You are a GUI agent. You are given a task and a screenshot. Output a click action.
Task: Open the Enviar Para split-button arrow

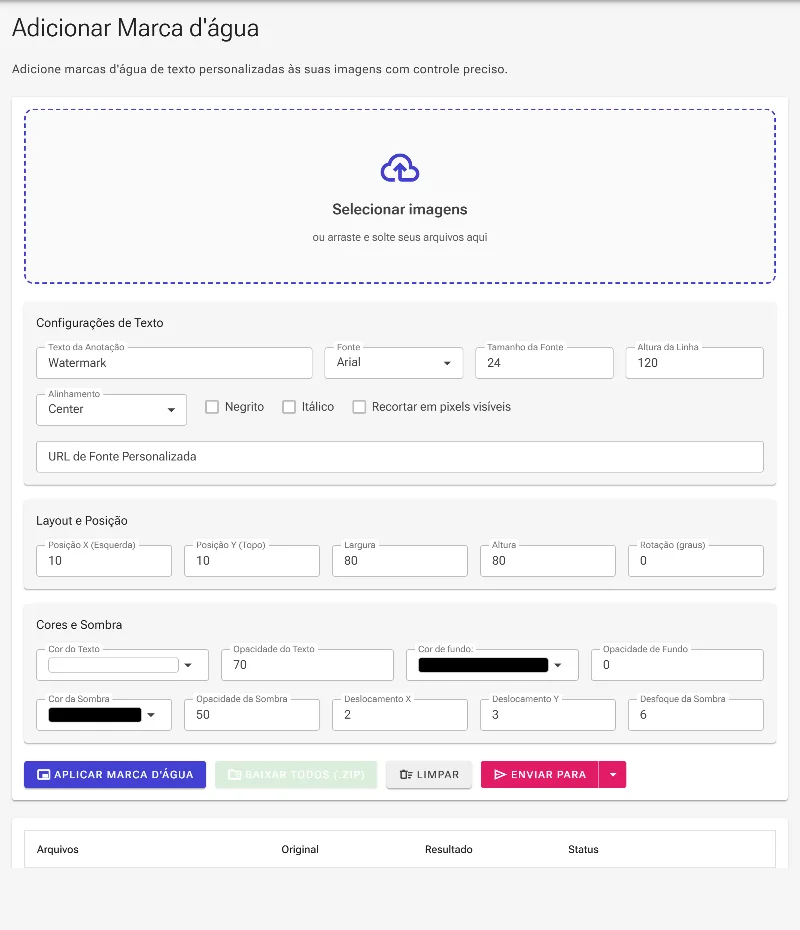613,775
